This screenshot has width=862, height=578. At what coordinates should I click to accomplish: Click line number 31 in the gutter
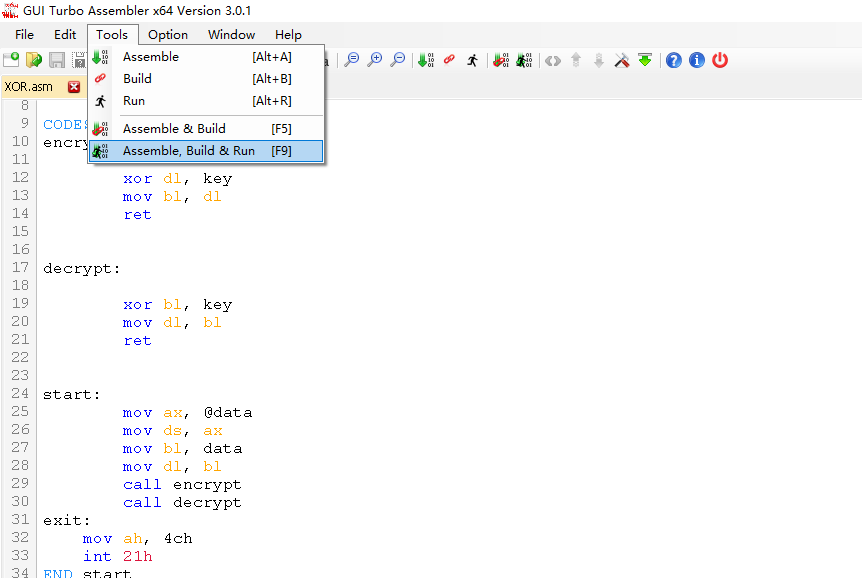click(x=20, y=519)
